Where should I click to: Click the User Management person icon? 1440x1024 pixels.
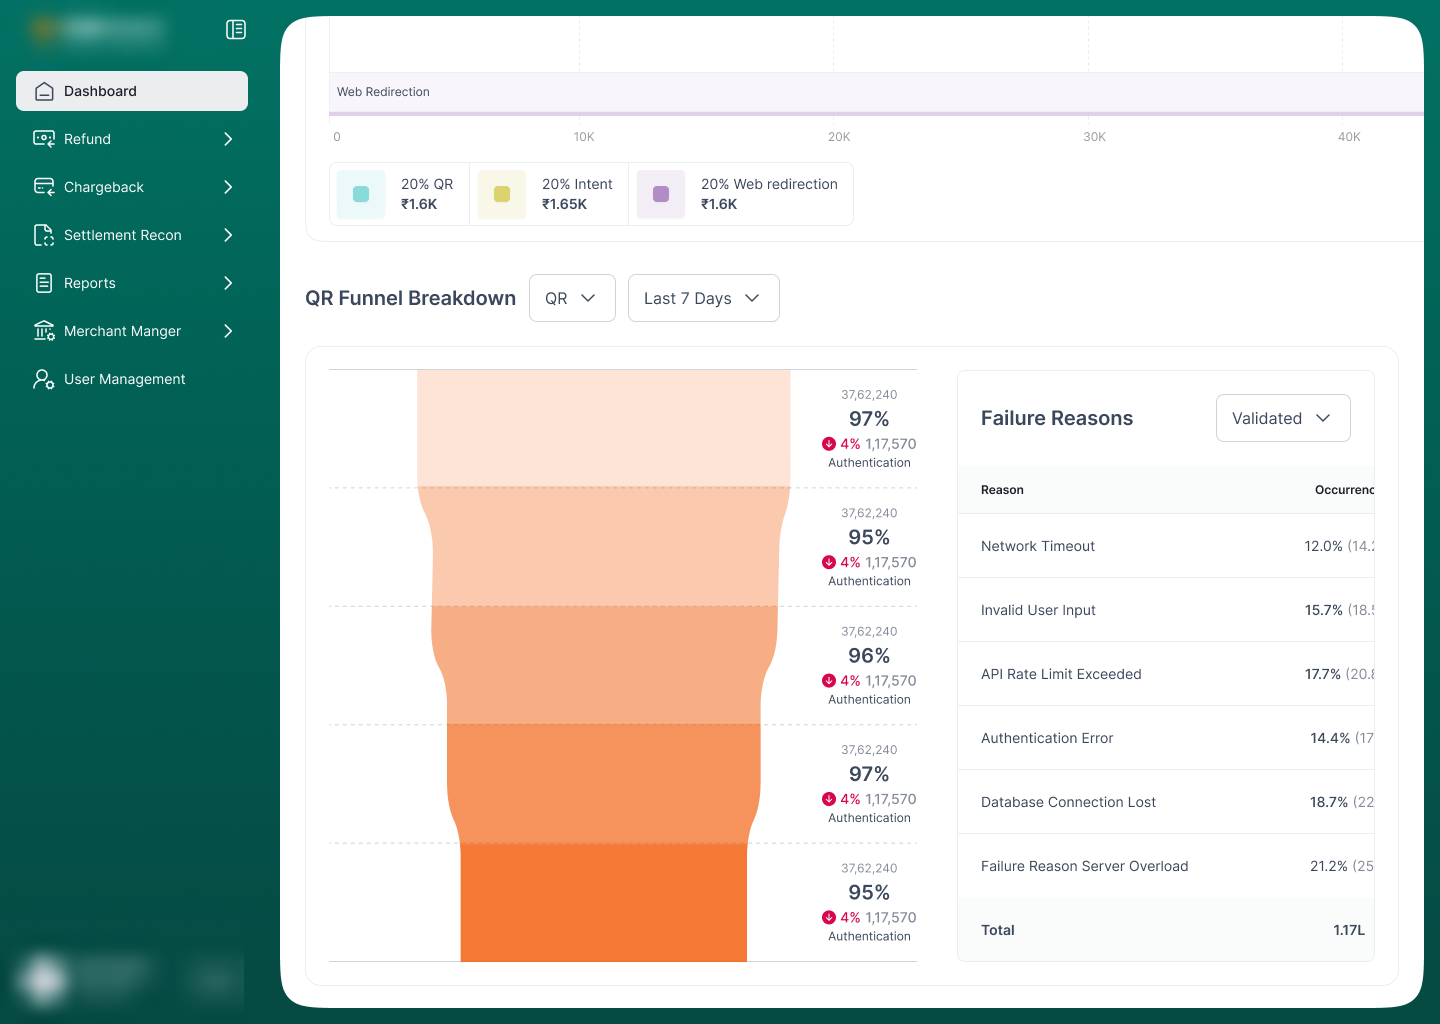[x=44, y=379]
